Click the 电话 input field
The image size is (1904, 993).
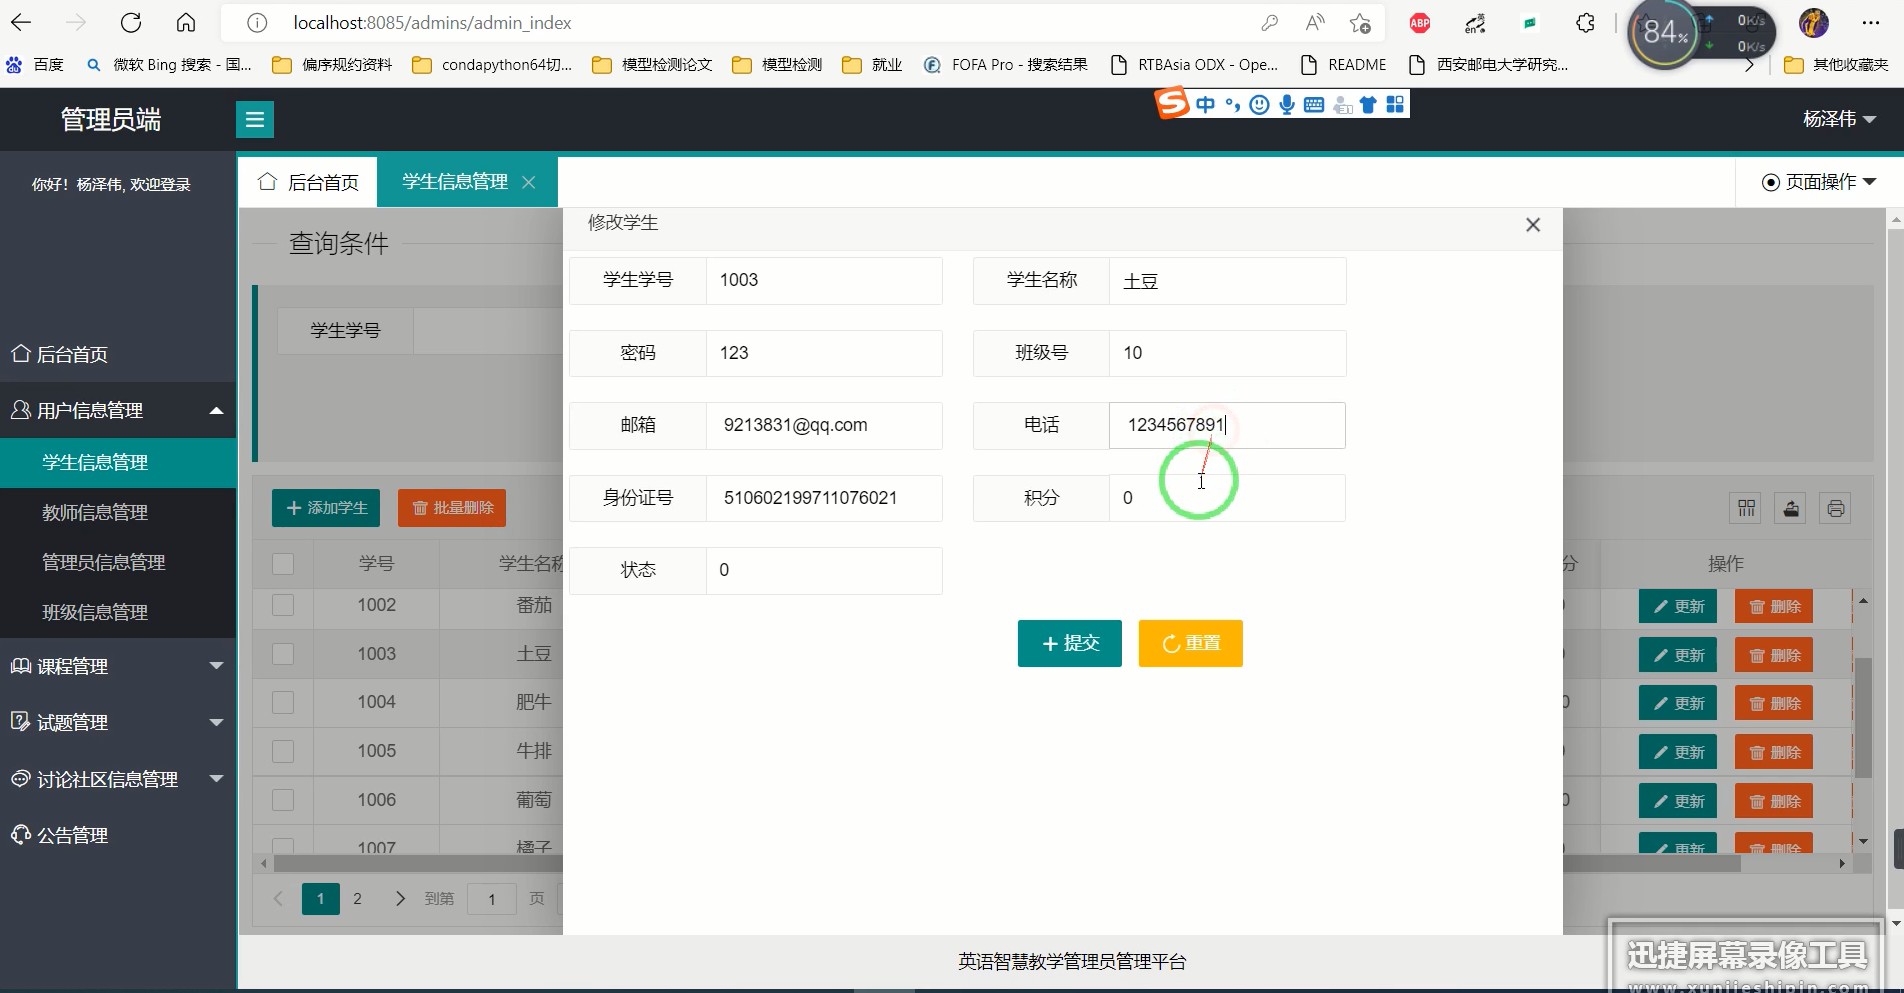1226,425
